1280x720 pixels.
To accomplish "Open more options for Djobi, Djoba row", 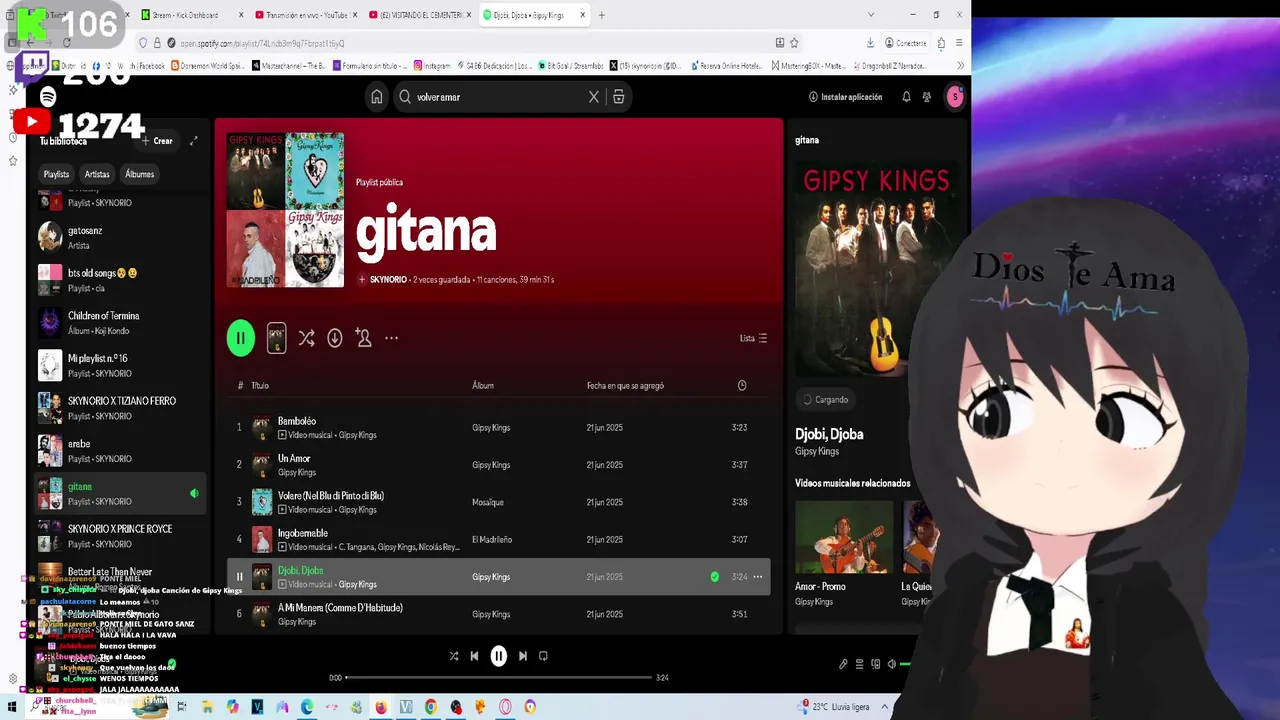I will tap(757, 577).
